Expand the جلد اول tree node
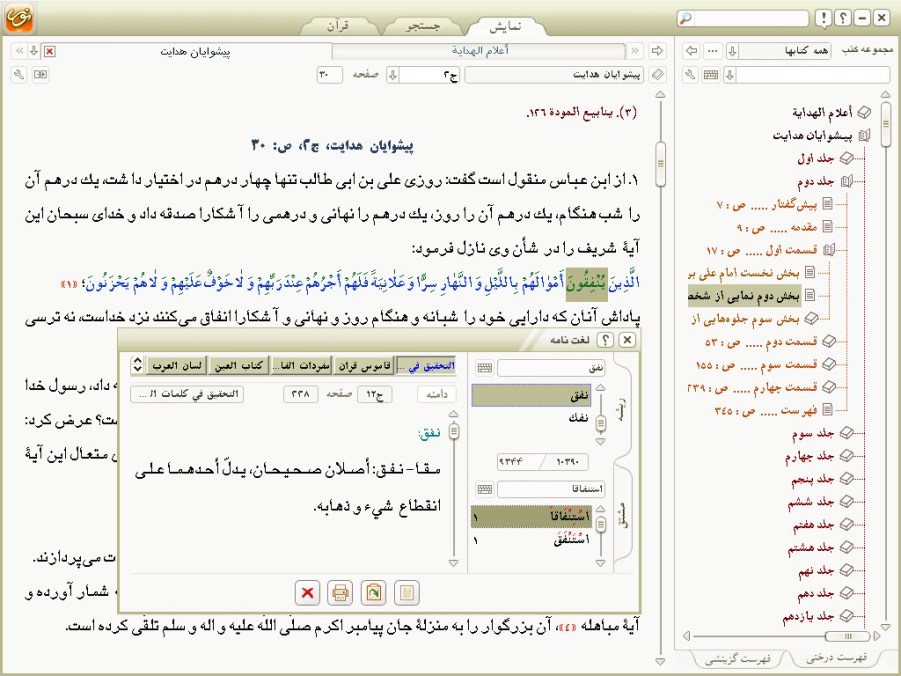The width and height of the screenshot is (901, 676). point(846,158)
